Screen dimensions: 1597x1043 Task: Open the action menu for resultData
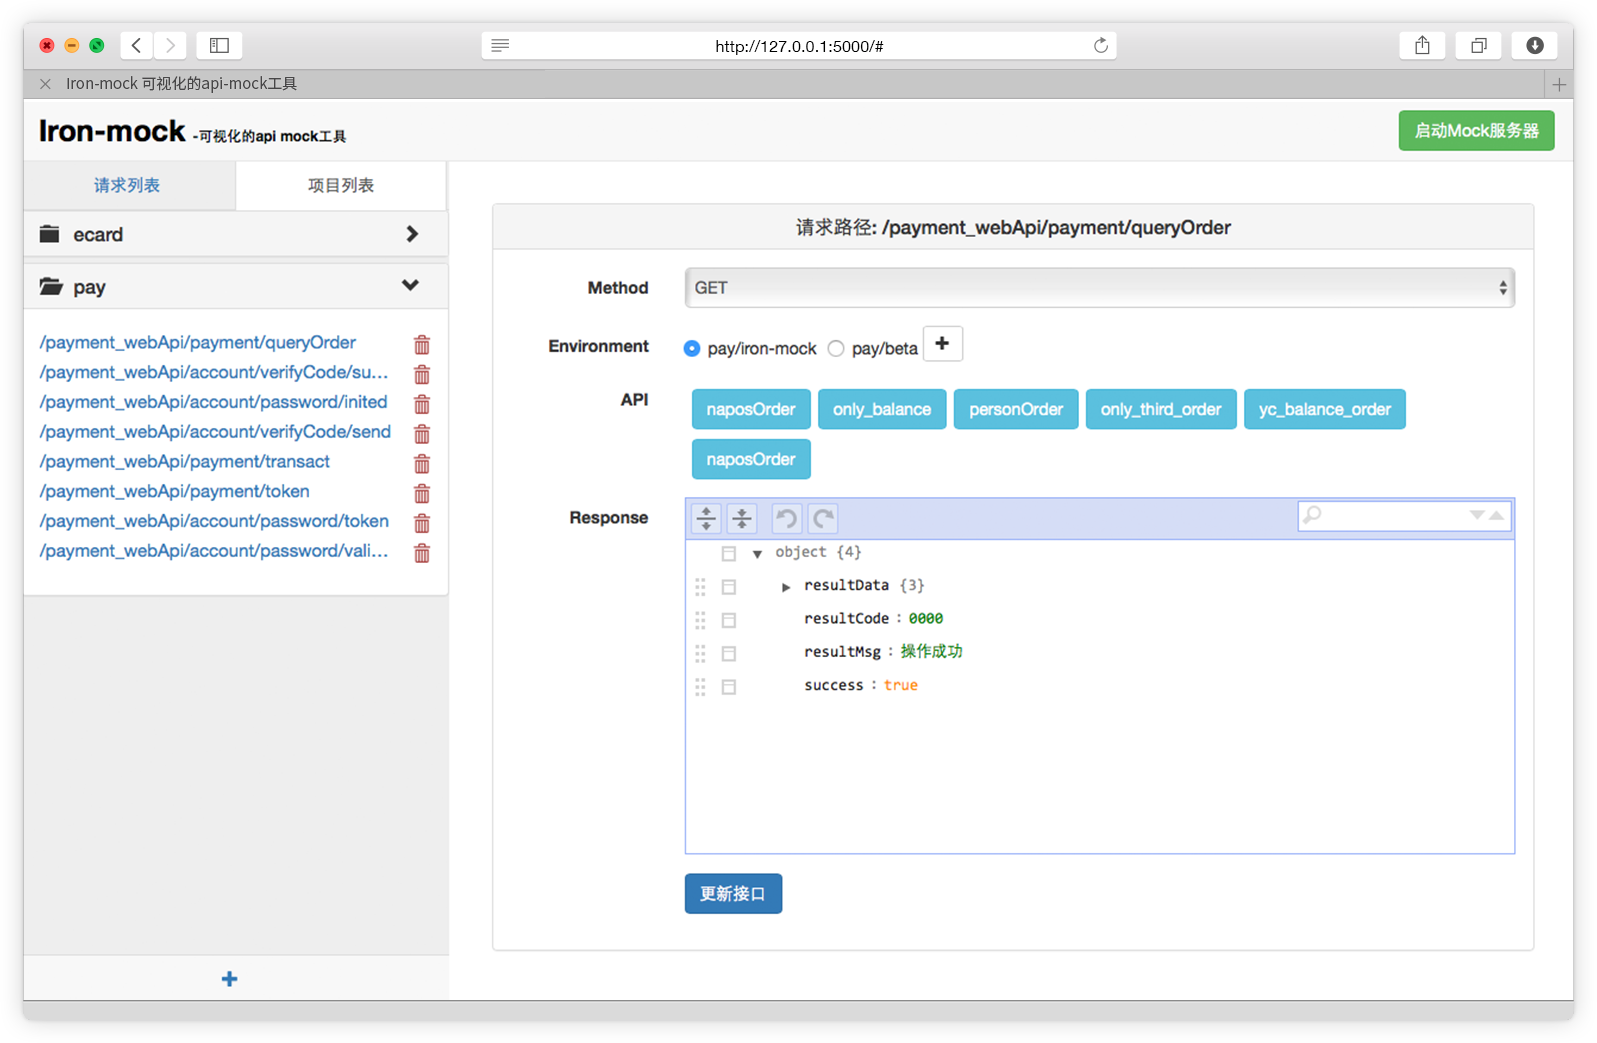[x=729, y=587]
